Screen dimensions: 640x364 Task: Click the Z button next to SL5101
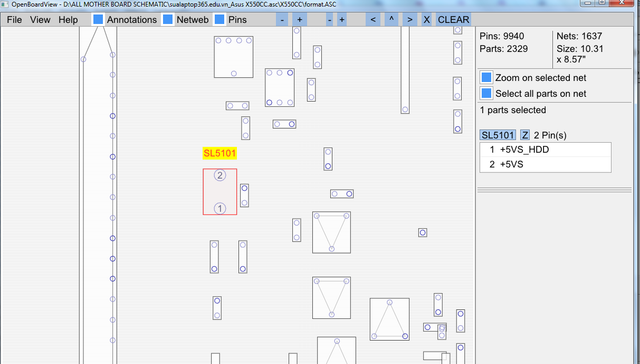pyautogui.click(x=525, y=135)
